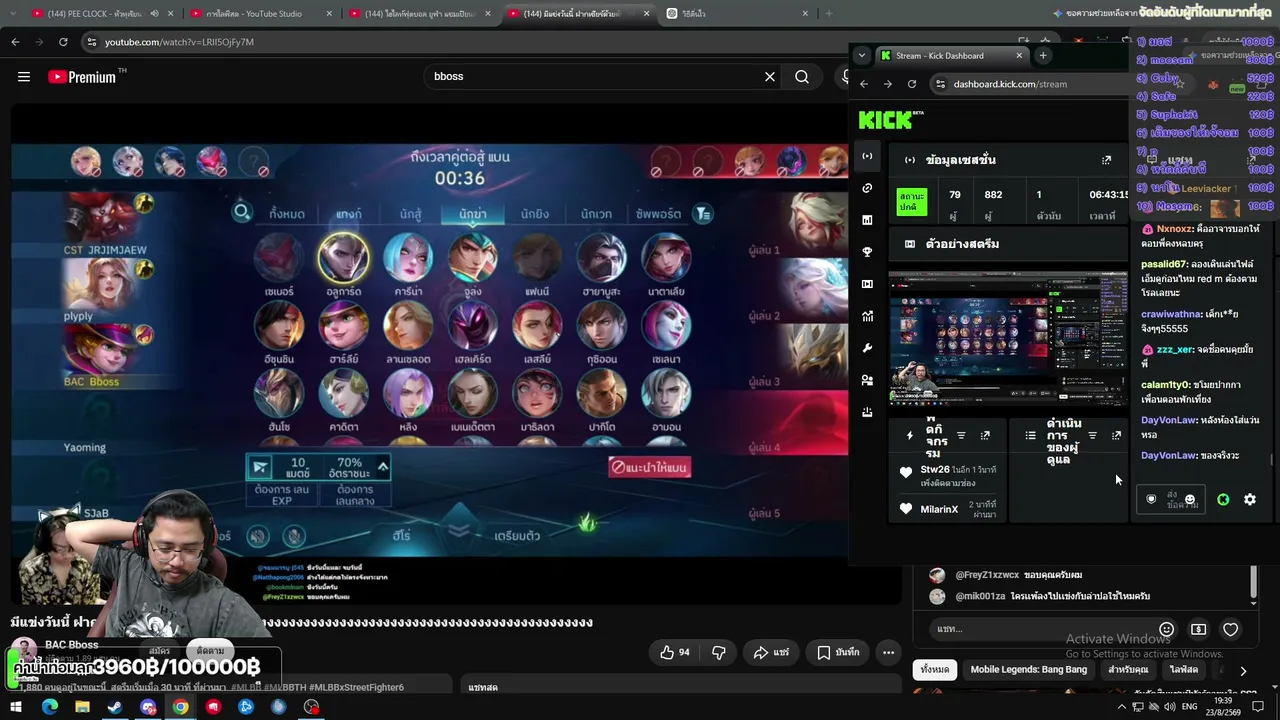
Task: Open the YouTube guide hamburger menu
Action: coord(24,77)
